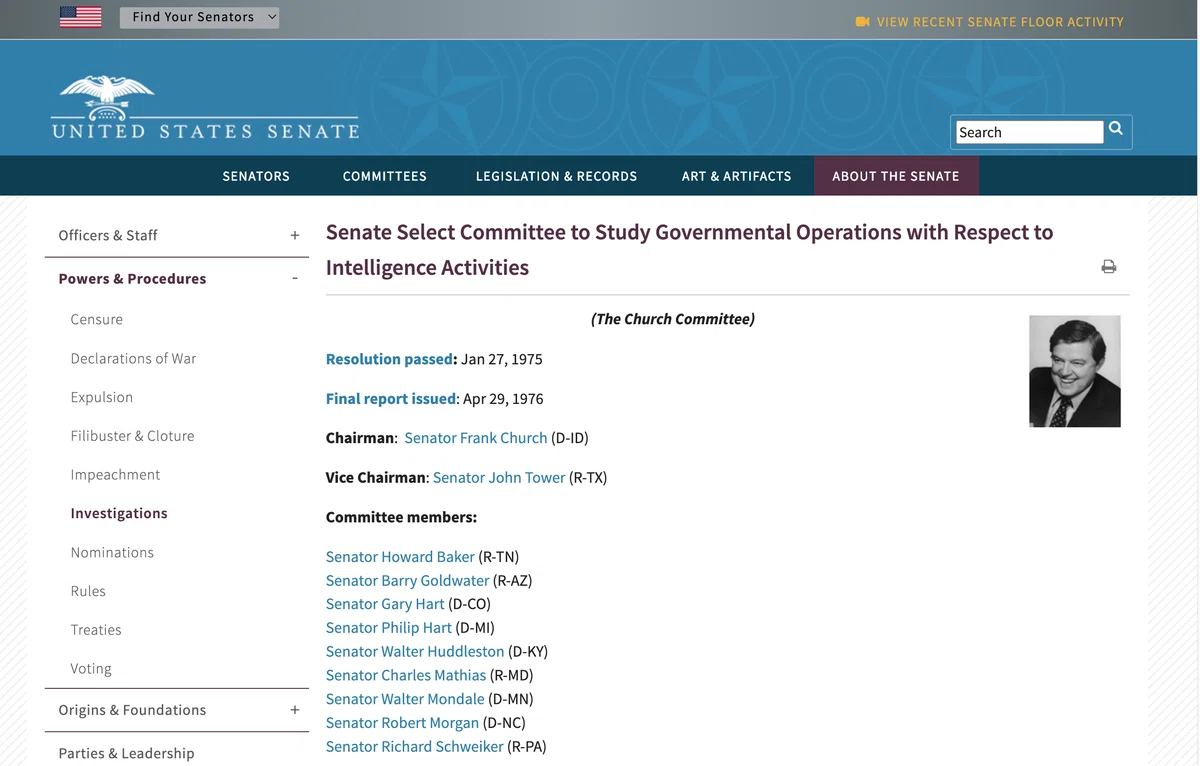Select Filibuster & Cloture in sidebar

tap(132, 436)
